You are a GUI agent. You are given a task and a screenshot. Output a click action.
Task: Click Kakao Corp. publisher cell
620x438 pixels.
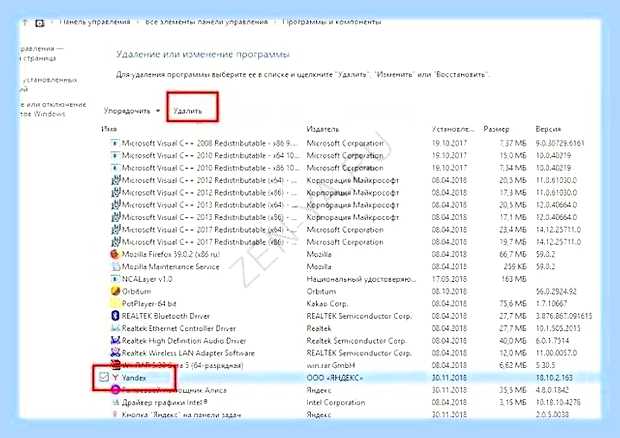pyautogui.click(x=327, y=304)
